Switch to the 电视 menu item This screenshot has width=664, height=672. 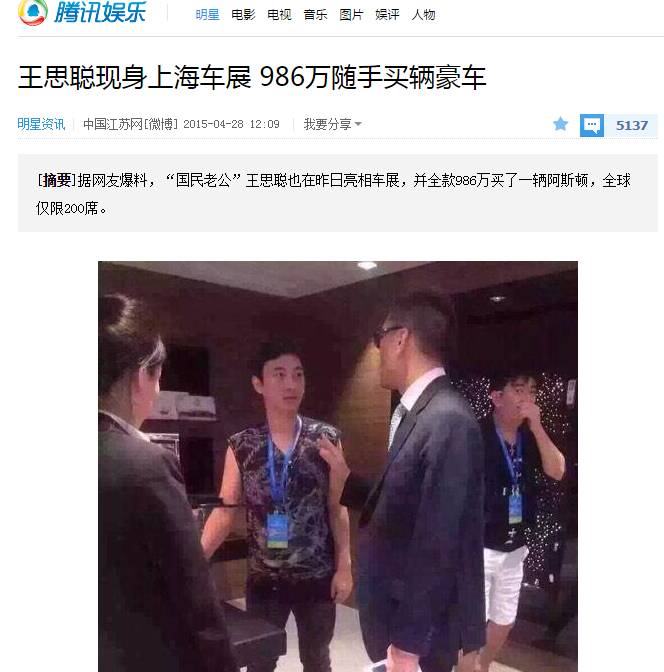[x=279, y=15]
